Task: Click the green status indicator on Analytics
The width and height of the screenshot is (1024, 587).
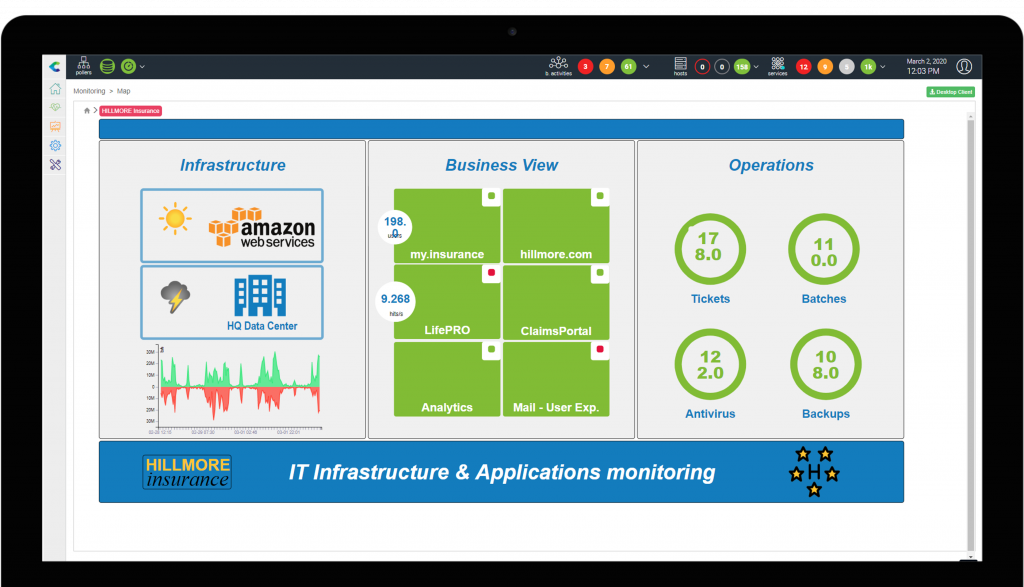Action: click(x=491, y=349)
